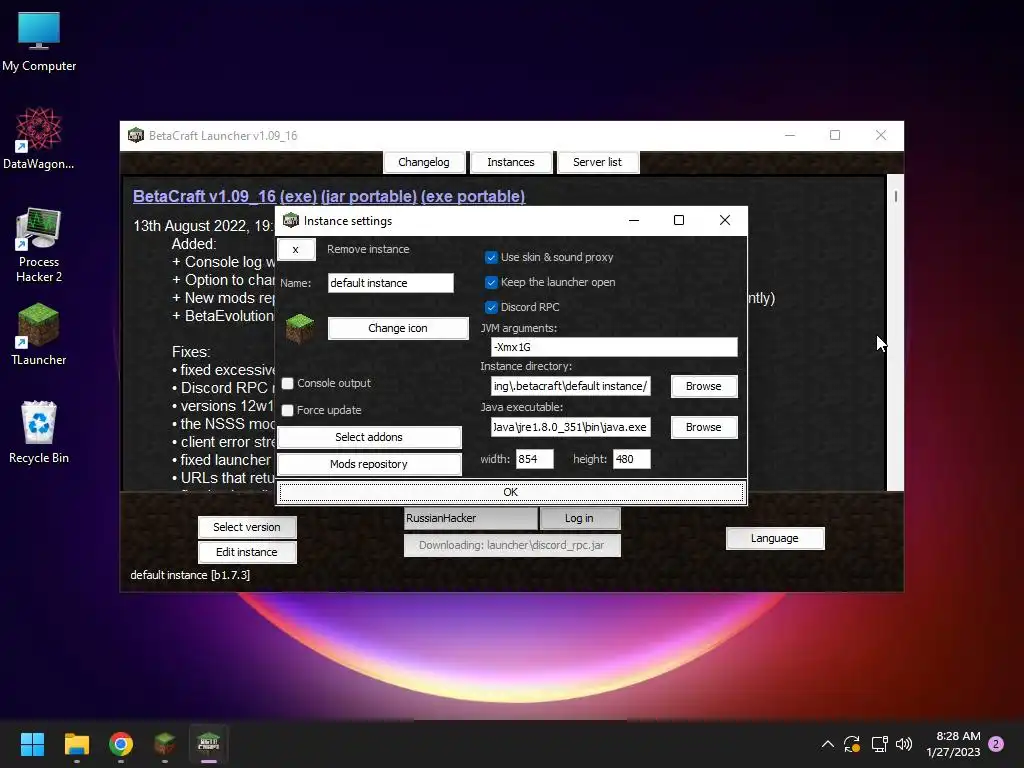The width and height of the screenshot is (1024, 768).
Task: Open volume speaker tray icon
Action: (x=904, y=744)
